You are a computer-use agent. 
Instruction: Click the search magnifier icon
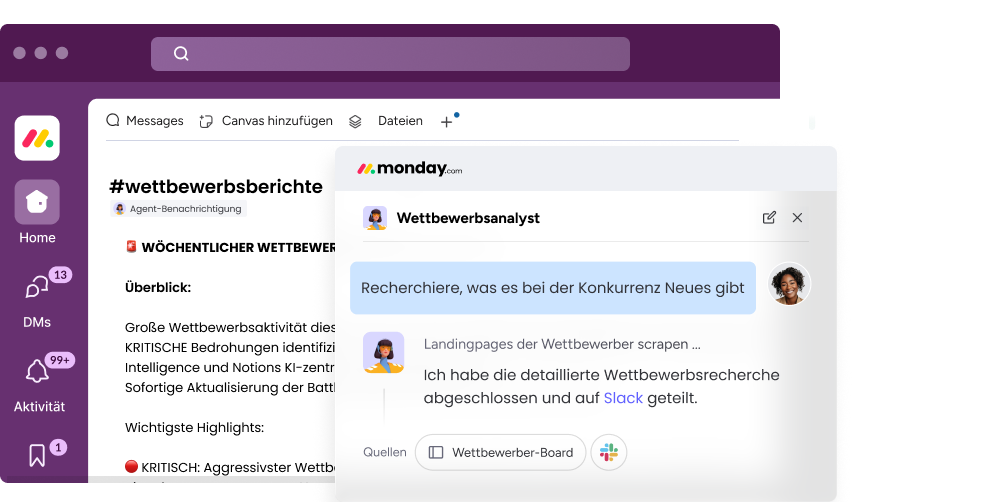click(x=181, y=53)
